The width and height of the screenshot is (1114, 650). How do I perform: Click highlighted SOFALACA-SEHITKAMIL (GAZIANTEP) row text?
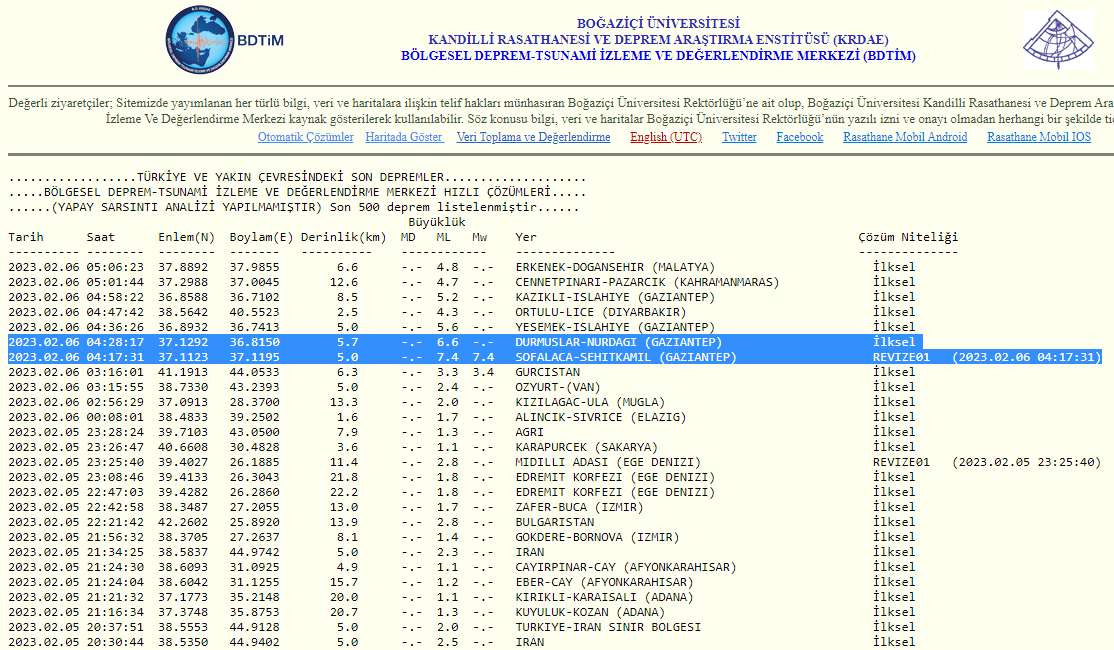pos(626,357)
